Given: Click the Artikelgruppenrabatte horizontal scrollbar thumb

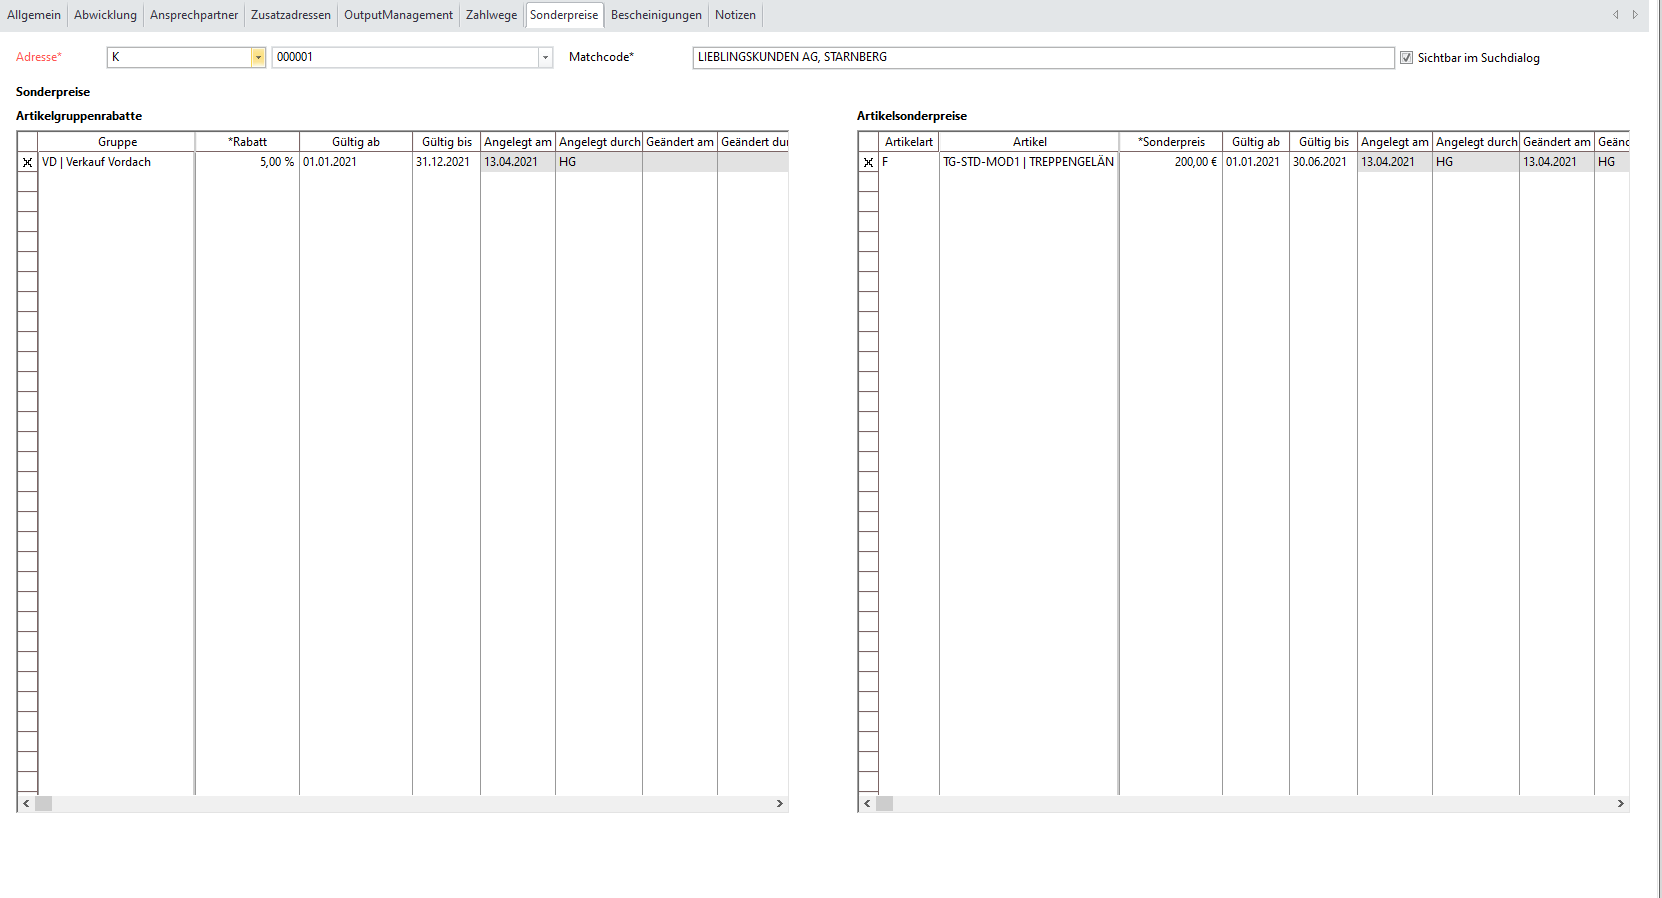Looking at the screenshot, I should [44, 804].
